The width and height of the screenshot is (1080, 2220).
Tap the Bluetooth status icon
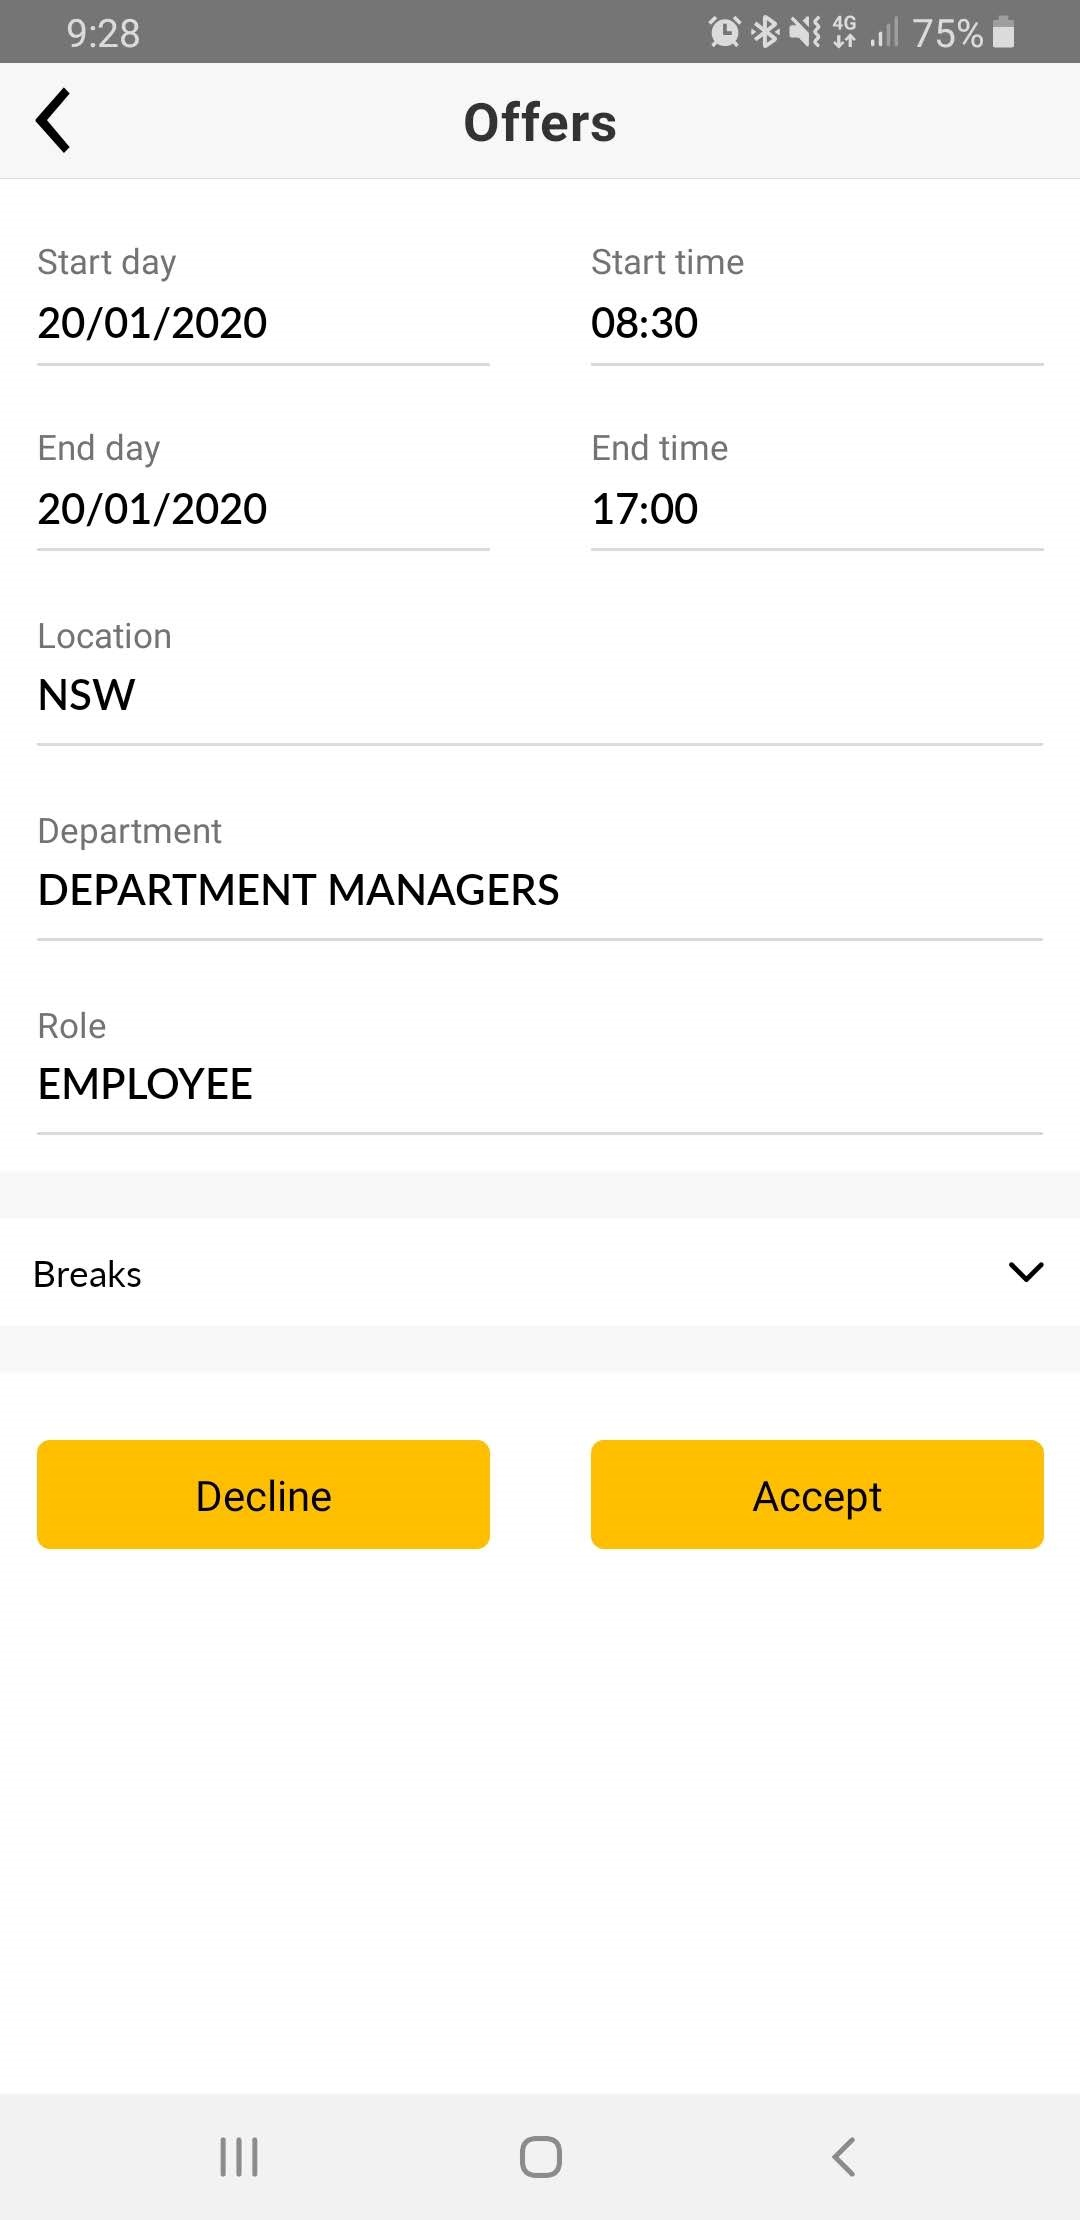765,33
